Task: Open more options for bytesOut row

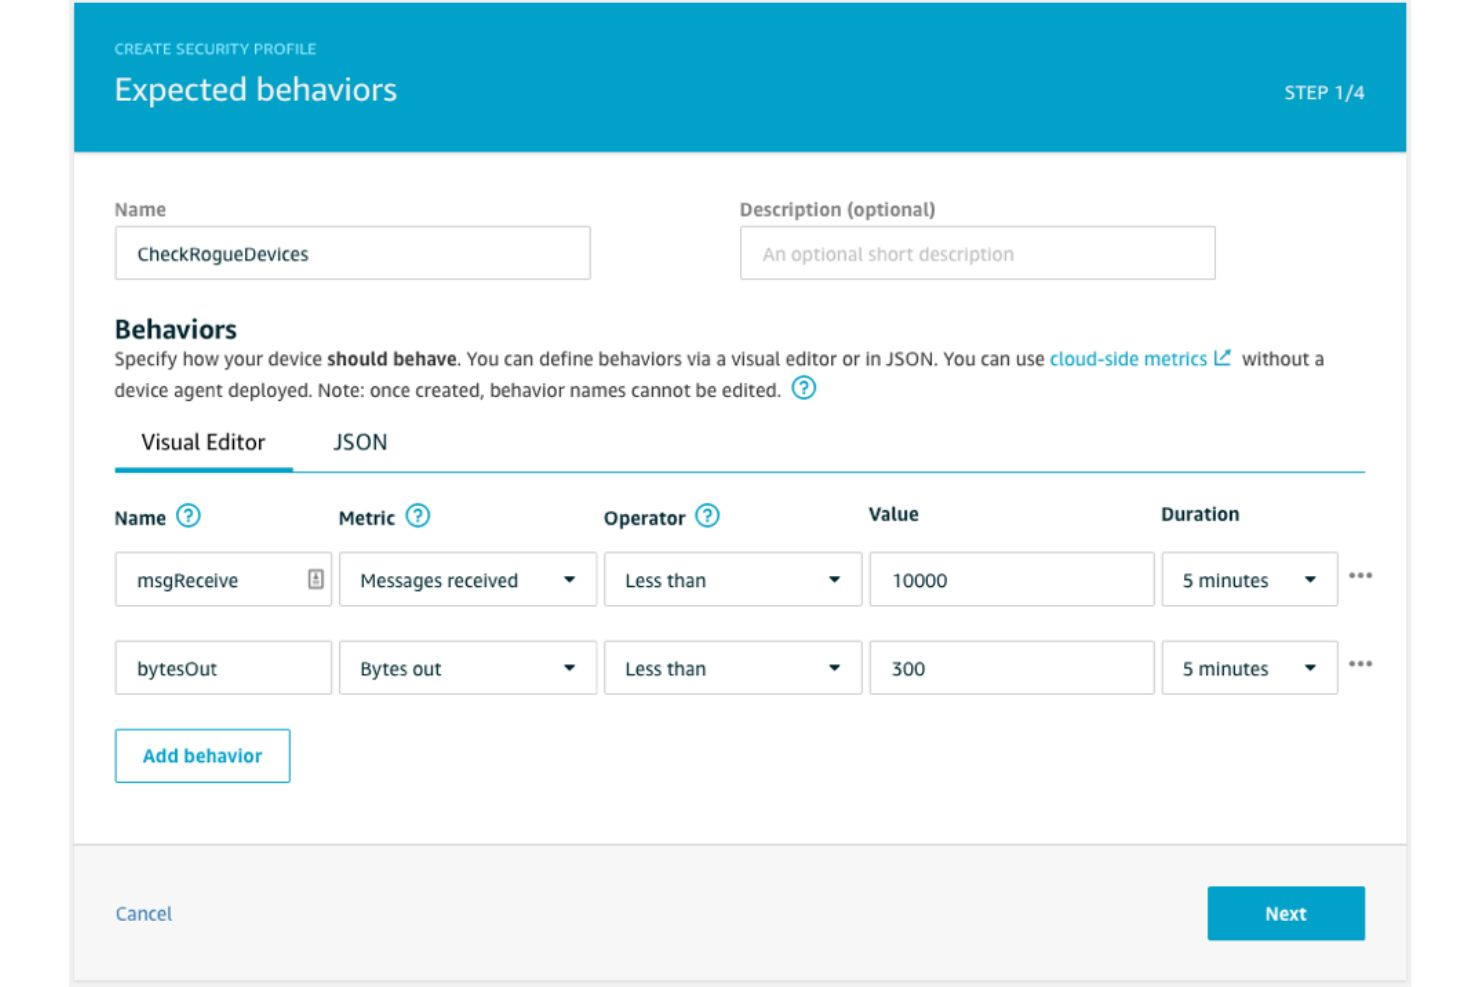Action: click(x=1360, y=663)
